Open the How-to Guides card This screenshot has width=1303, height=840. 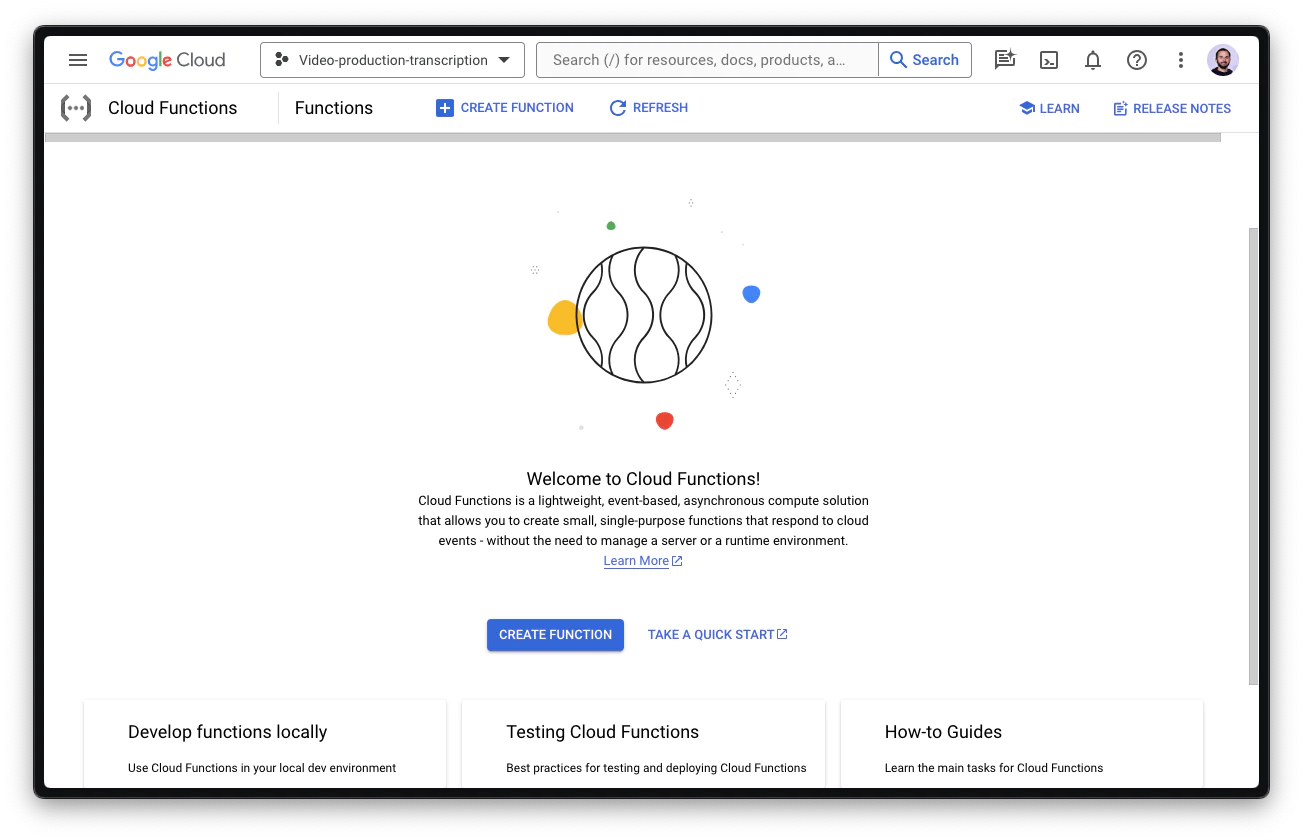point(1022,744)
